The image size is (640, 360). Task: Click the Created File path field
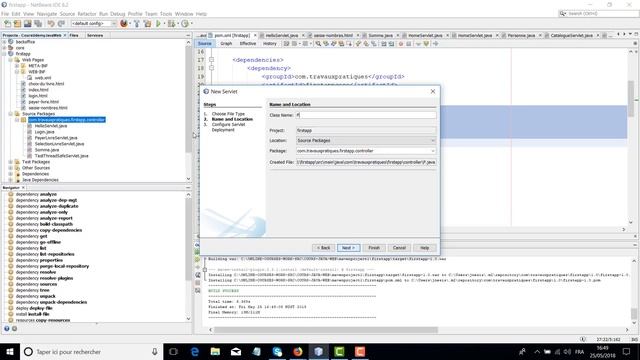tap(366, 162)
